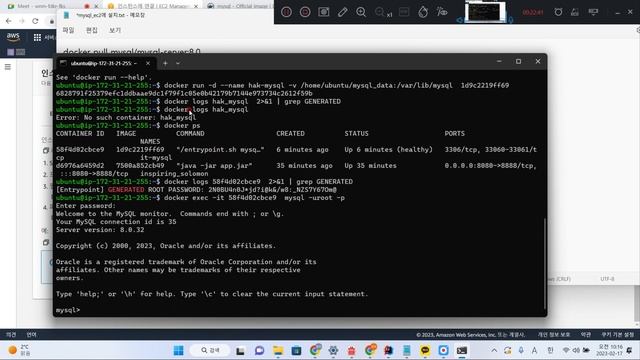Toggle the AWS console hamburger side menu
Screen dimensions: 640x360
click(8, 67)
